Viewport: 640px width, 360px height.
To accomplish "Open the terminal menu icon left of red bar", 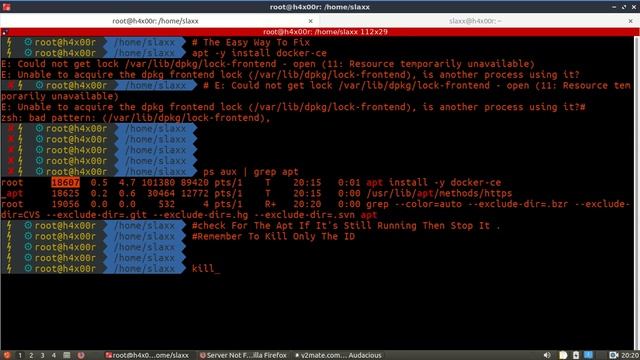I will pyautogui.click(x=4, y=32).
